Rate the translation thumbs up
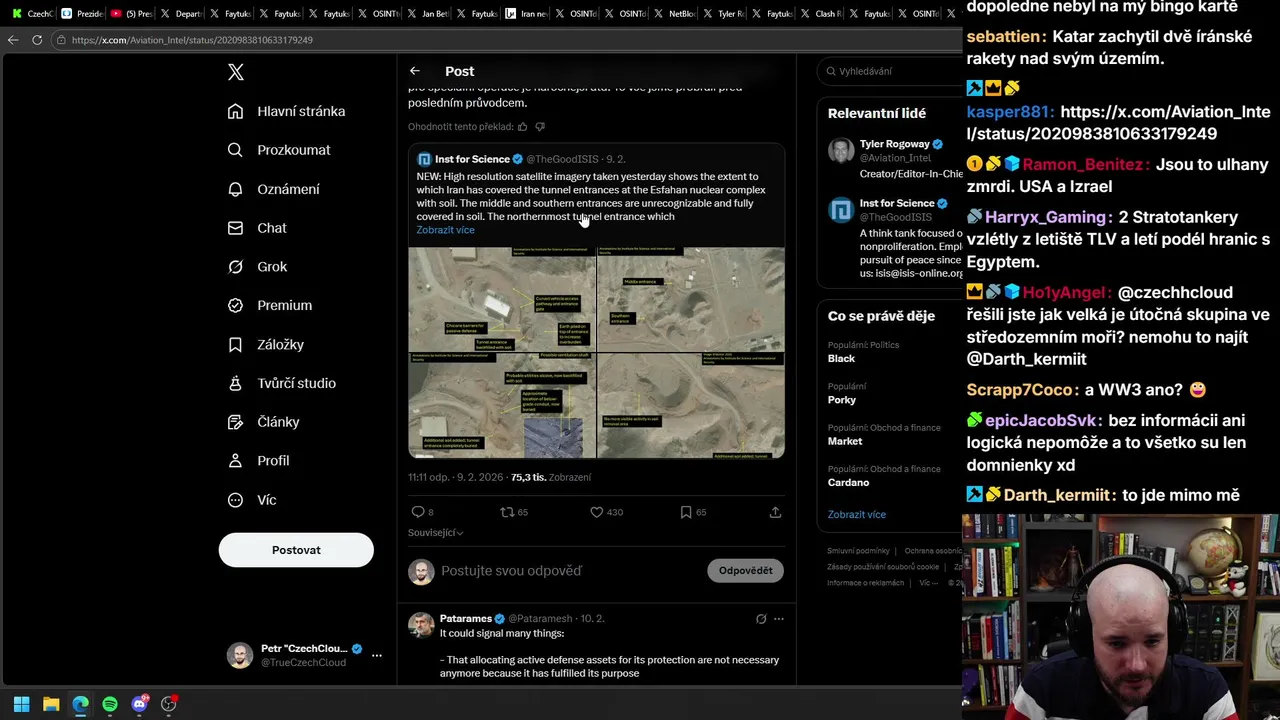 click(x=522, y=127)
